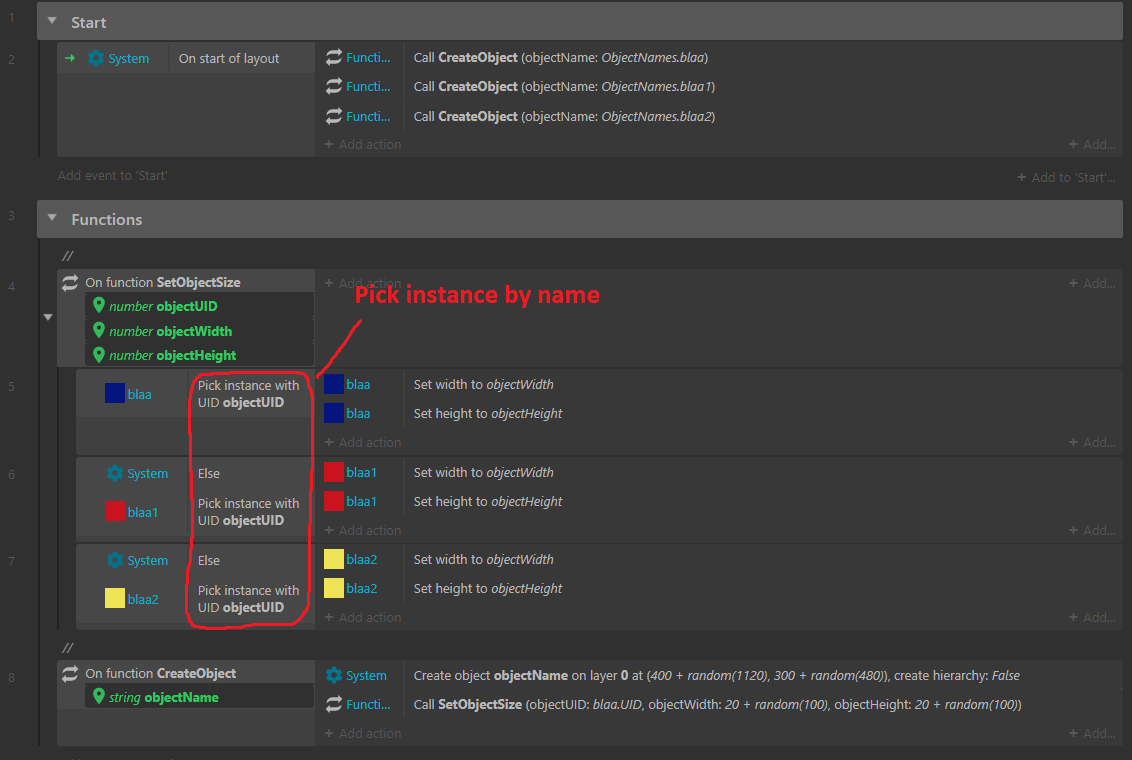Select On function CreateObject header

160,673
